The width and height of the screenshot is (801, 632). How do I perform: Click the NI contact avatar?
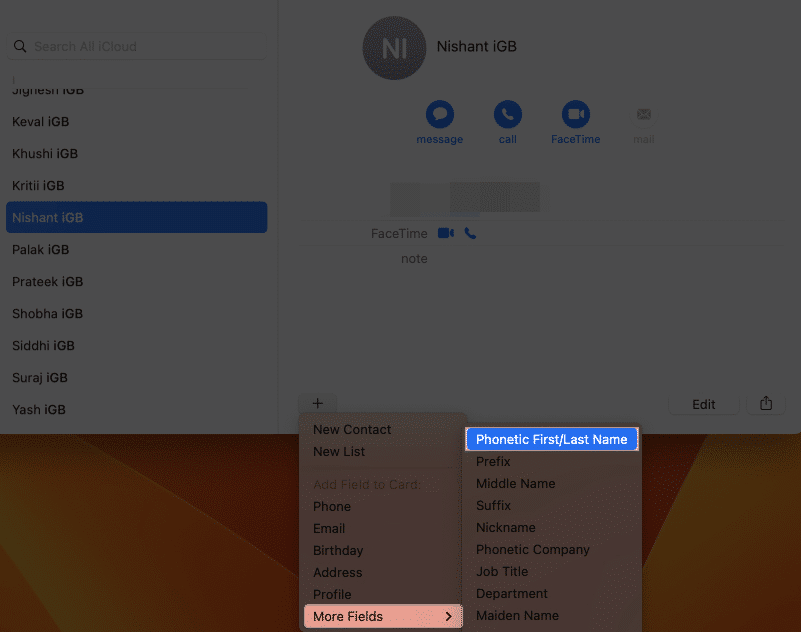click(394, 48)
